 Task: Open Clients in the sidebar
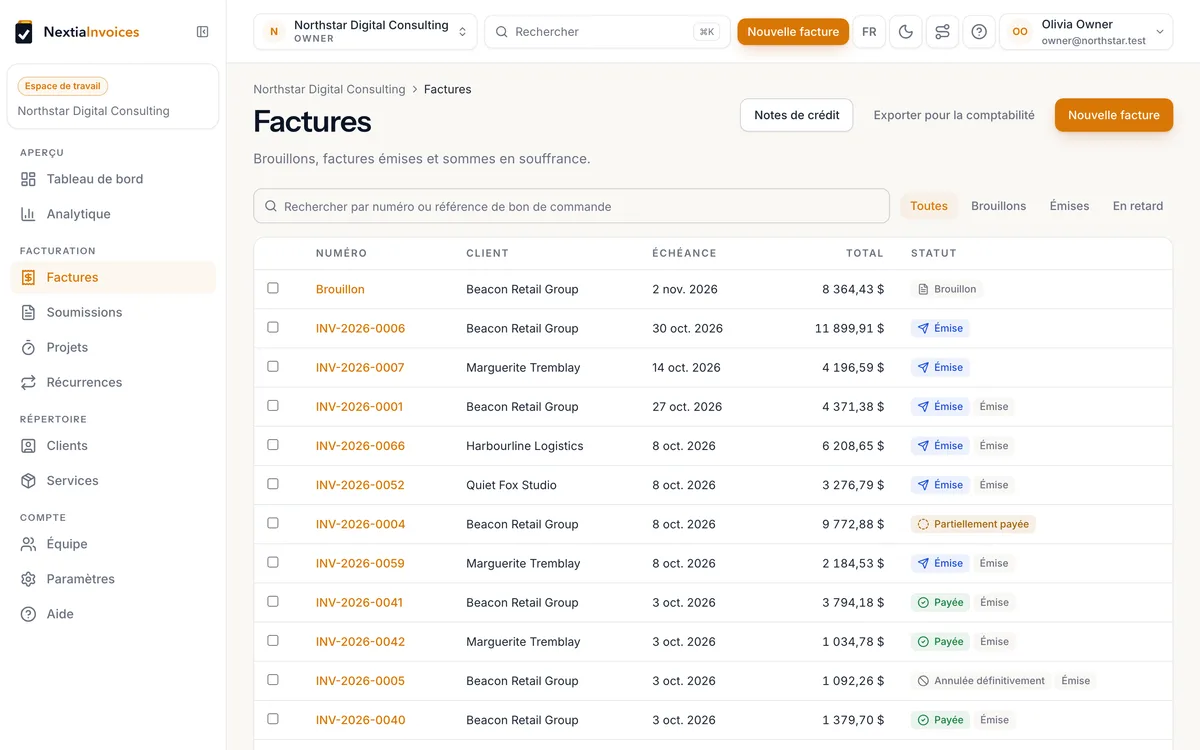[x=113, y=446]
